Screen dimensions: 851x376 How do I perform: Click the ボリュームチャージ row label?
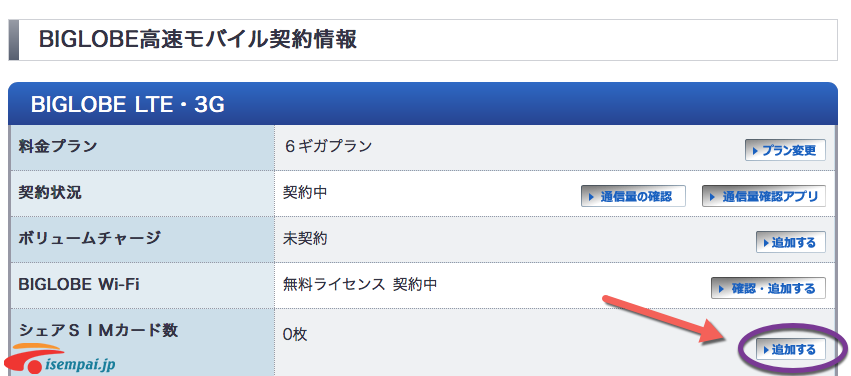pyautogui.click(x=90, y=238)
